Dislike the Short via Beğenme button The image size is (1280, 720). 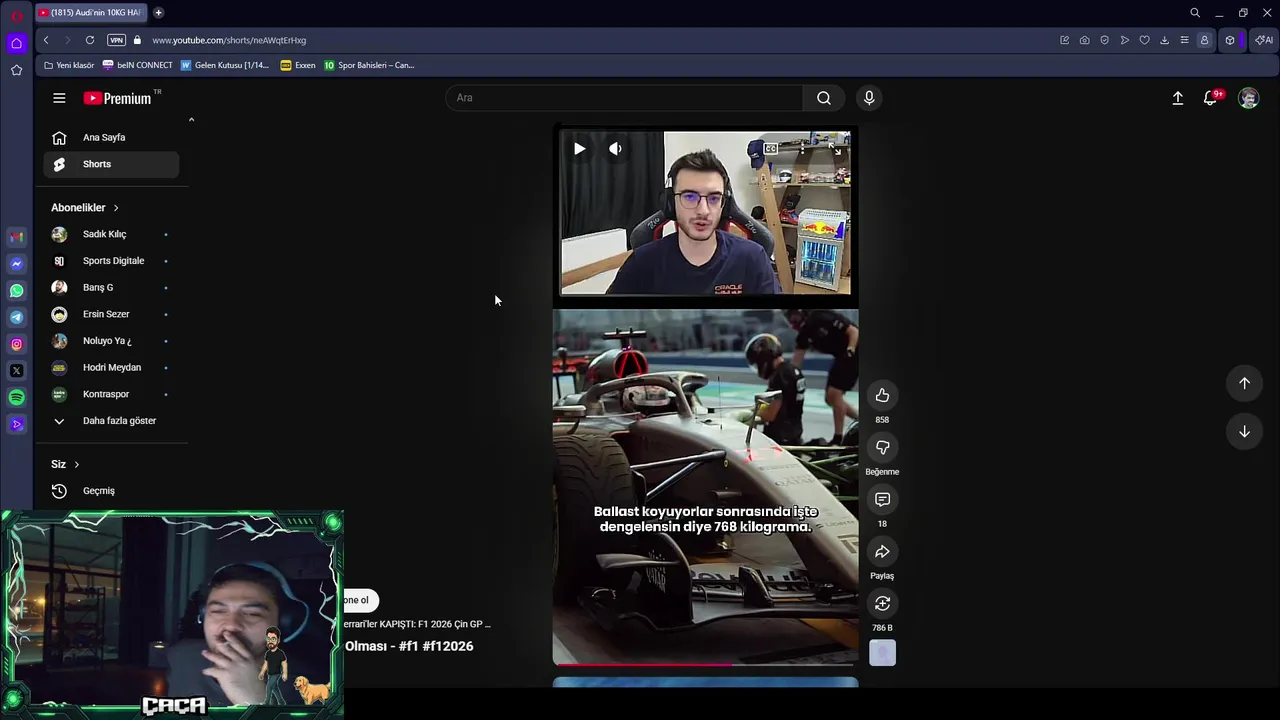coord(882,447)
